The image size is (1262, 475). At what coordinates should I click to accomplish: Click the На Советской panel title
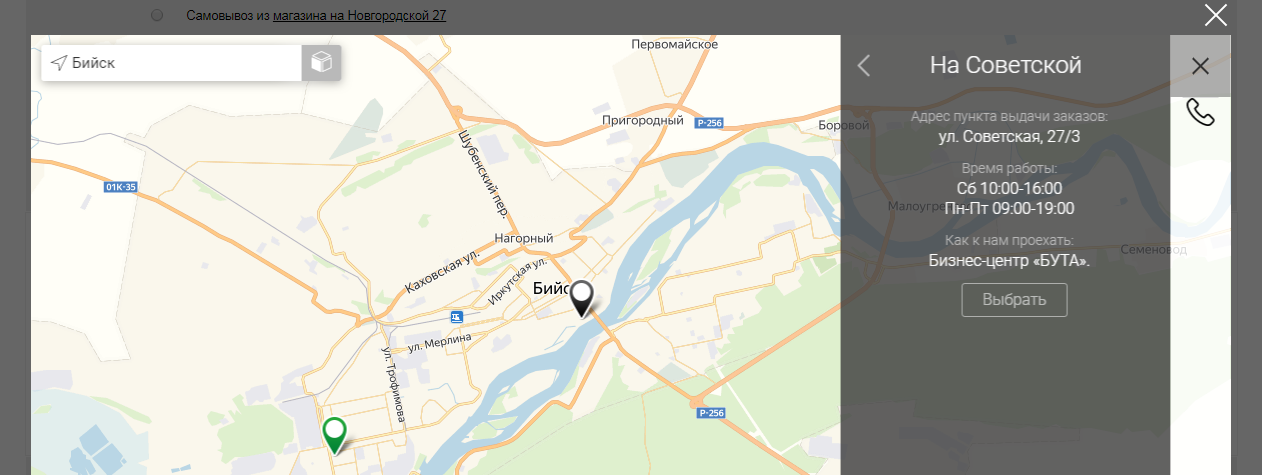coord(1005,66)
